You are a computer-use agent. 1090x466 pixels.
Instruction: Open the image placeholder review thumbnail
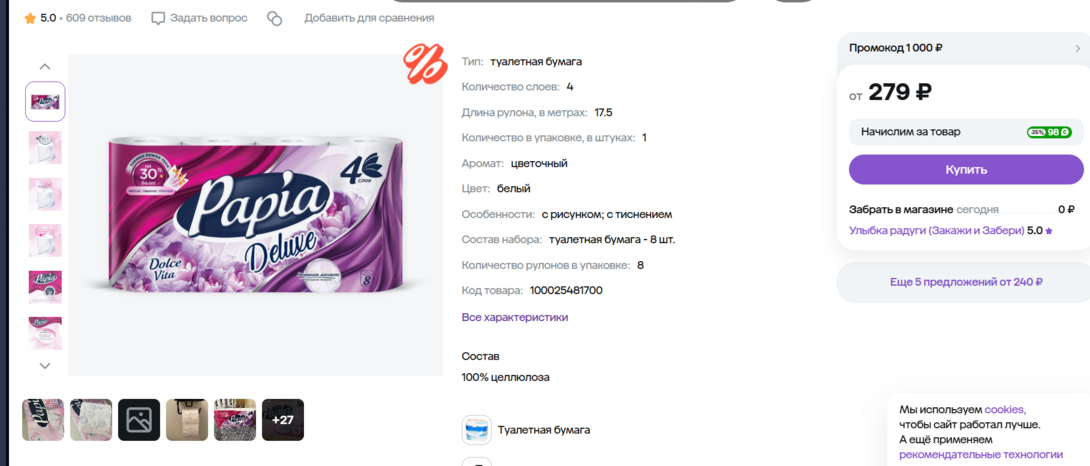[x=139, y=419]
